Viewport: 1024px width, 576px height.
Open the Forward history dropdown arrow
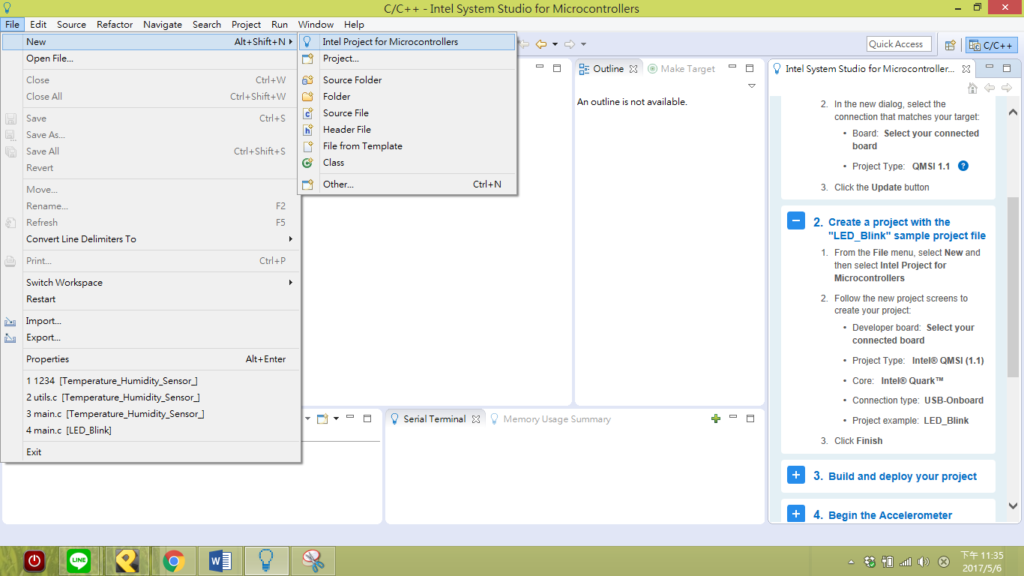point(583,44)
